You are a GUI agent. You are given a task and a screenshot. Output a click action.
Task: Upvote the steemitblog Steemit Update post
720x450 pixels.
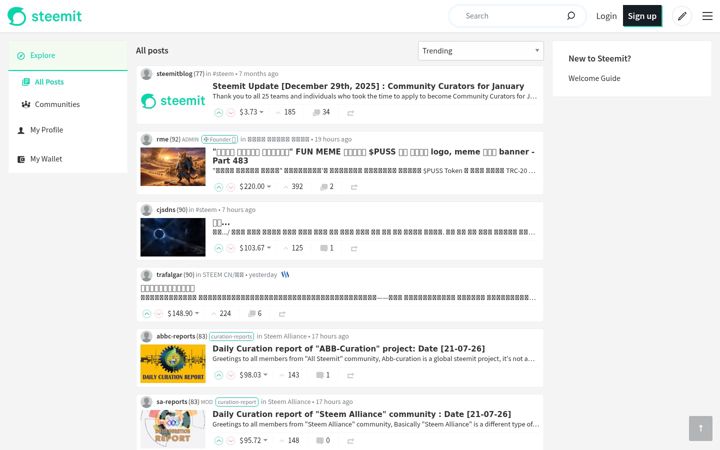(x=219, y=112)
